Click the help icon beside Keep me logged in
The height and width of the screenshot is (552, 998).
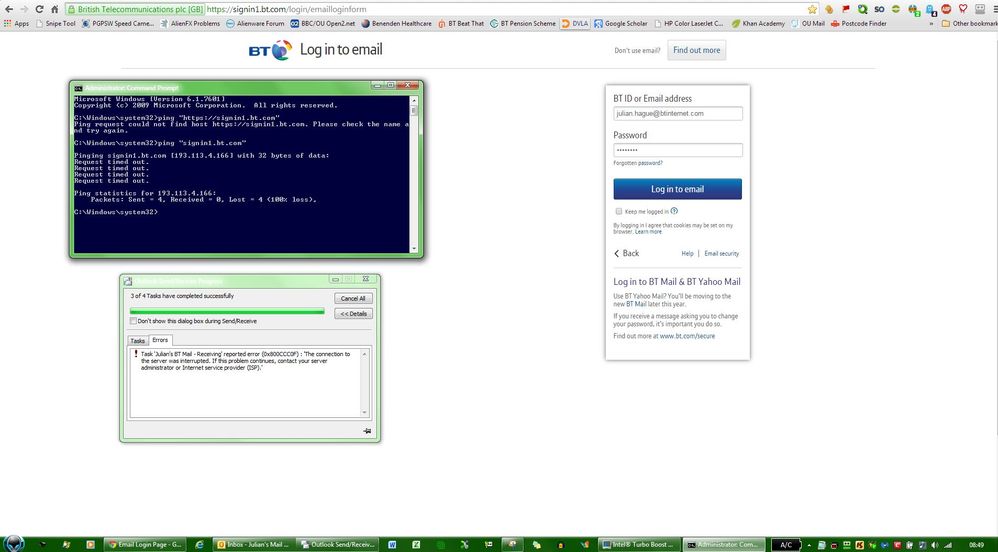(x=674, y=211)
